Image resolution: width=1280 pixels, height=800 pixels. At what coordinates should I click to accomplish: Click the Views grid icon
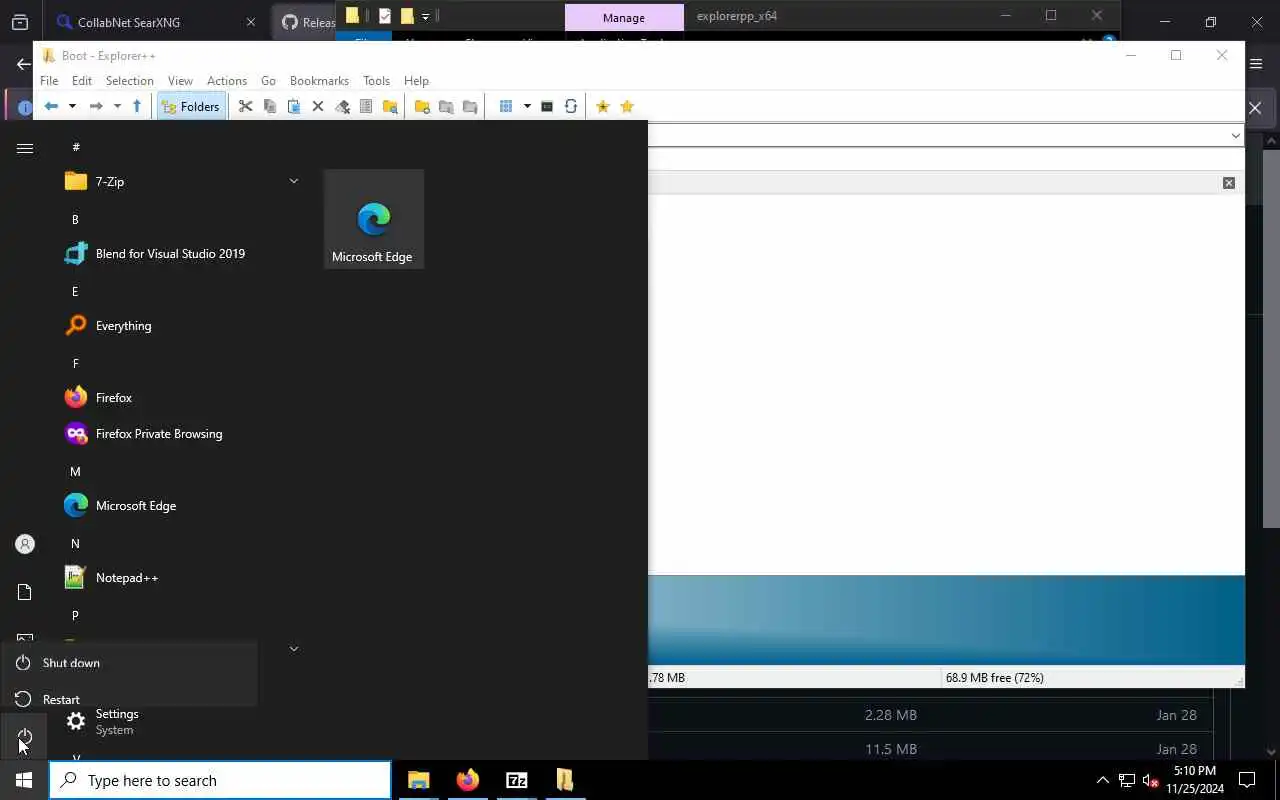pyautogui.click(x=506, y=106)
